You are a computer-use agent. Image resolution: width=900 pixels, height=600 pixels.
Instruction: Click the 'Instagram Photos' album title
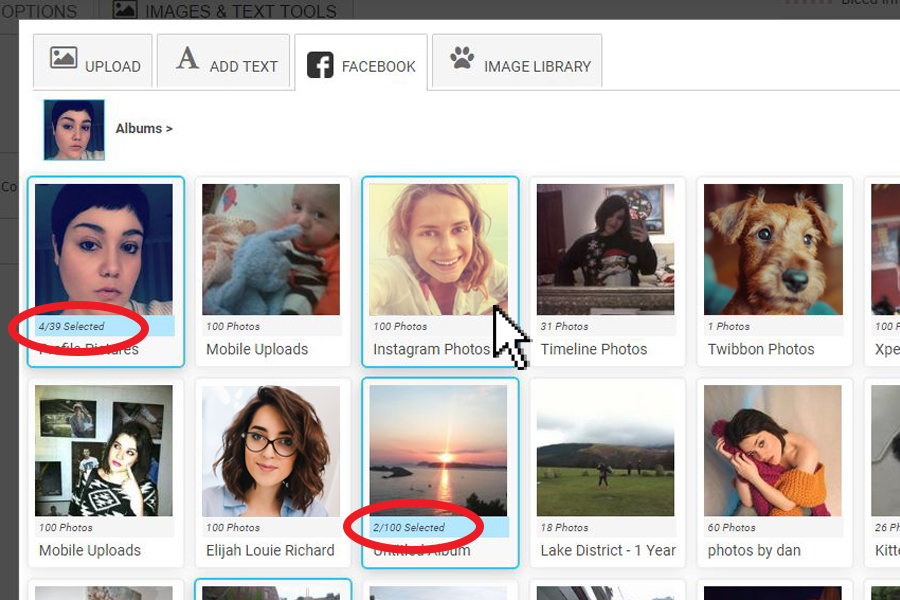click(x=432, y=349)
